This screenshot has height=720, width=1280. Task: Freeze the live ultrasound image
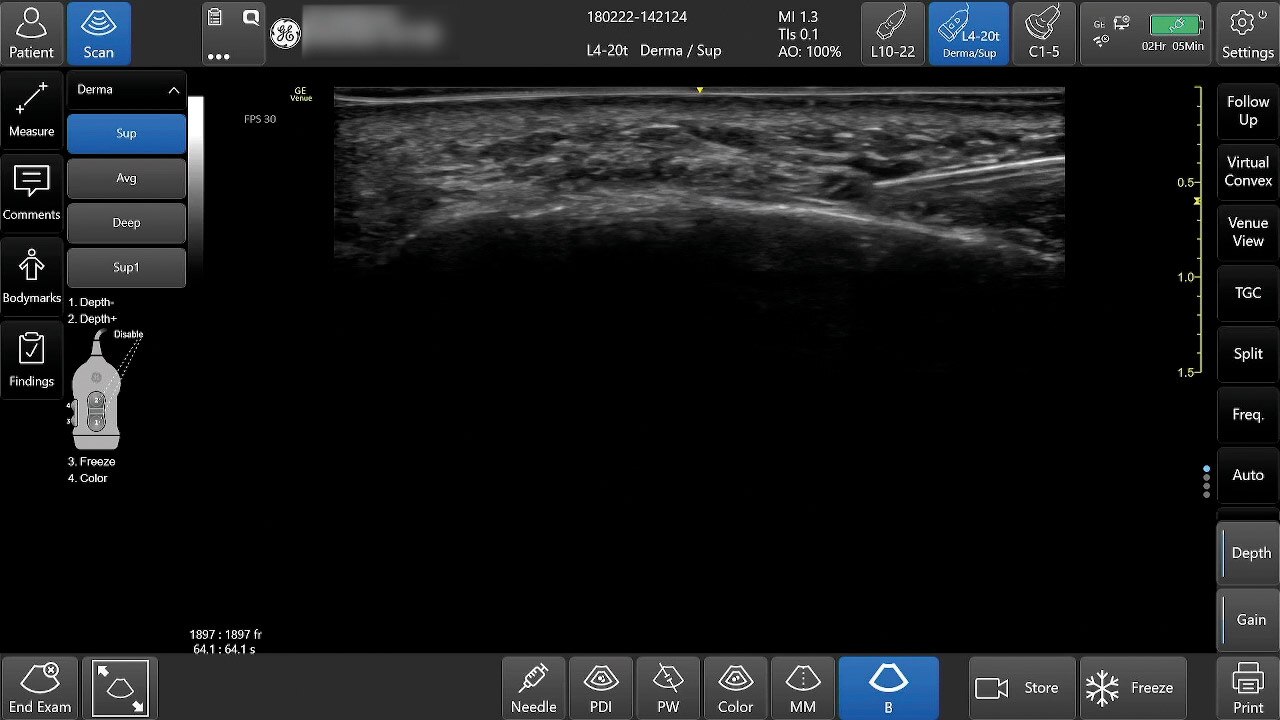(1133, 688)
